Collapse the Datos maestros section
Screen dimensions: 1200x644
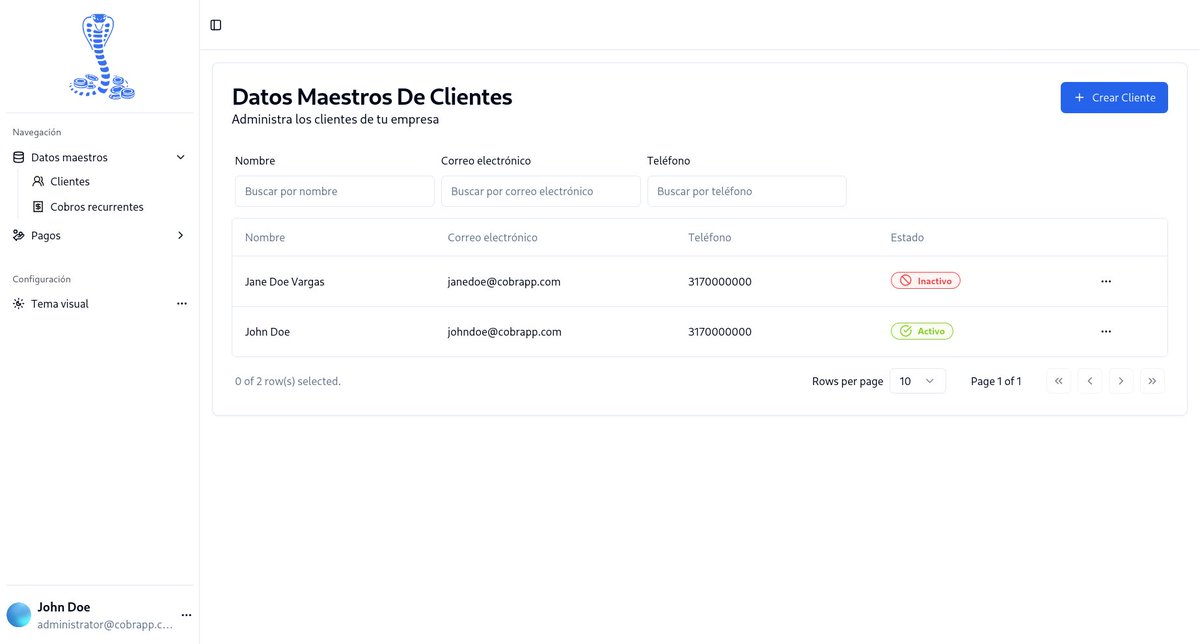(x=180, y=157)
